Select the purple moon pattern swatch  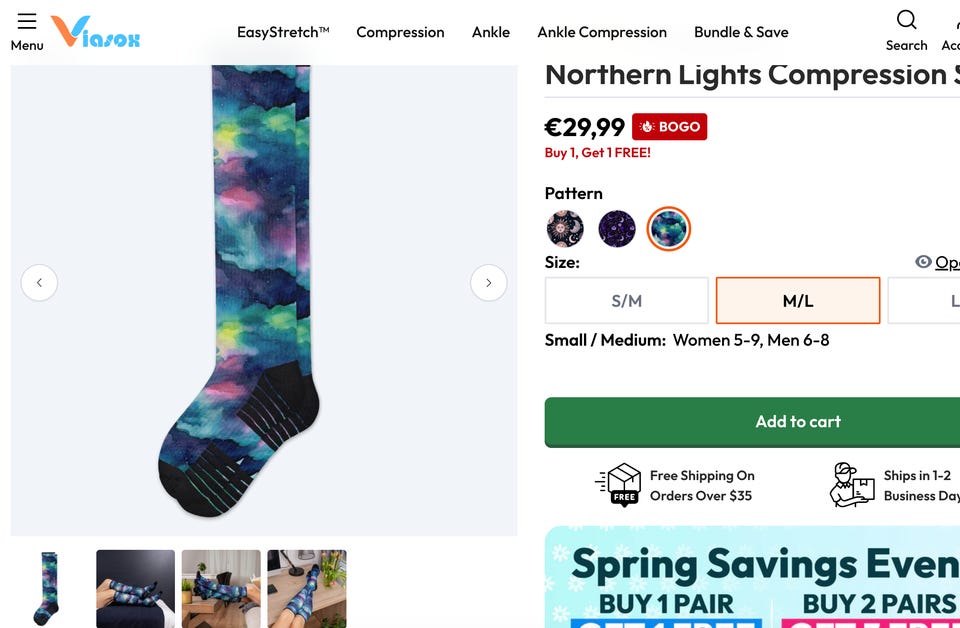[x=617, y=229]
